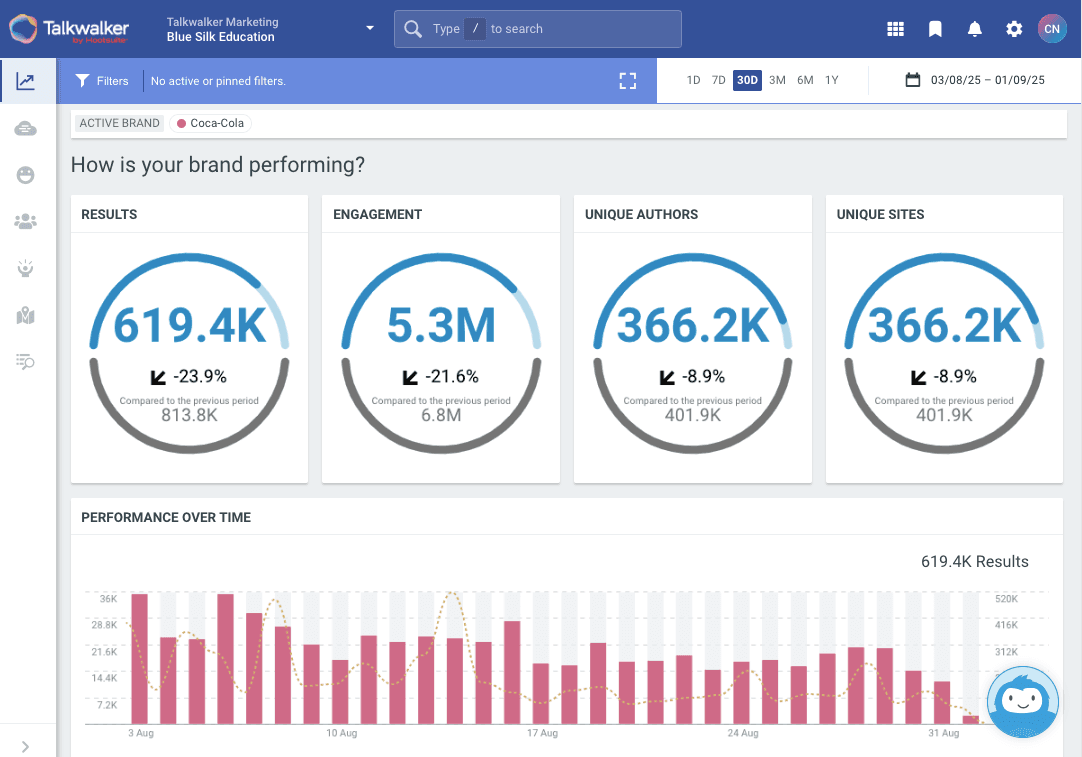The image size is (1082, 757).
Task: Open the performance chart sidebar icon
Action: 26,81
